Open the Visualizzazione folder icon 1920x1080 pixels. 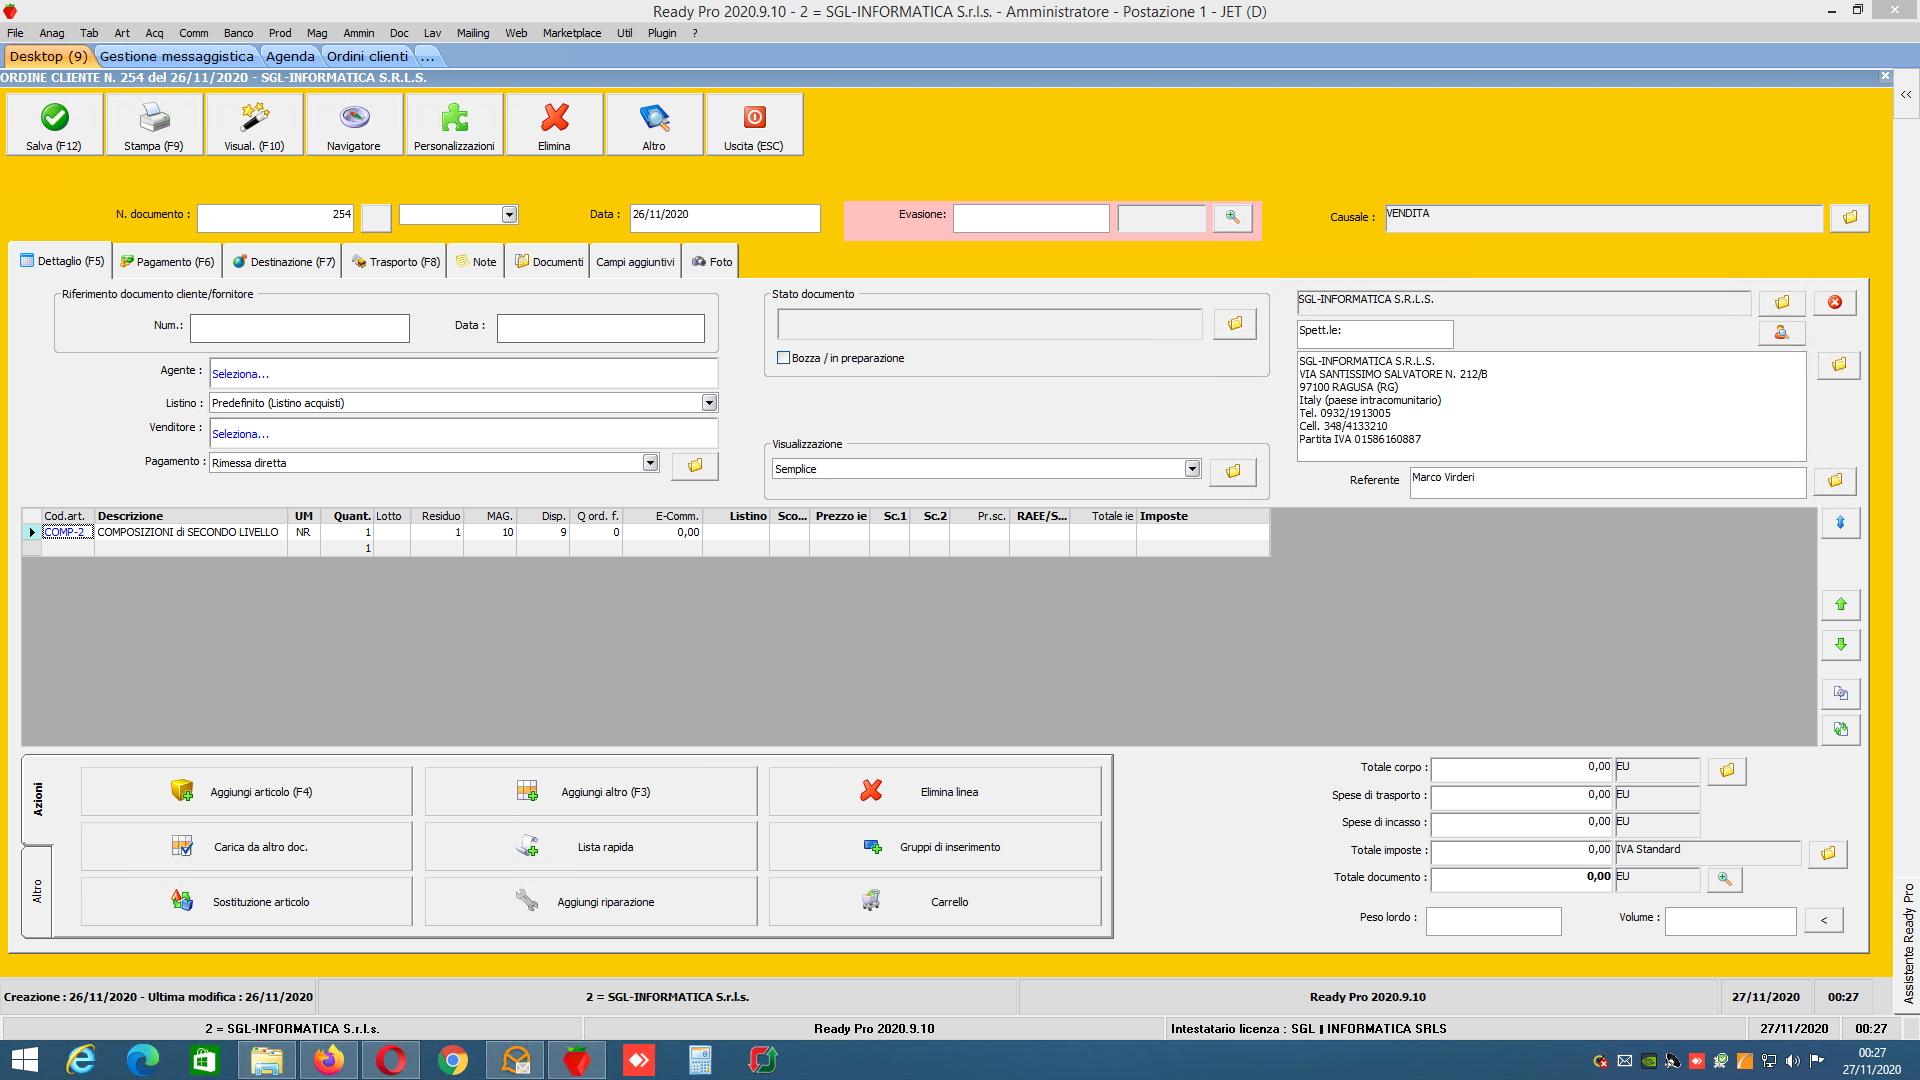click(1233, 471)
